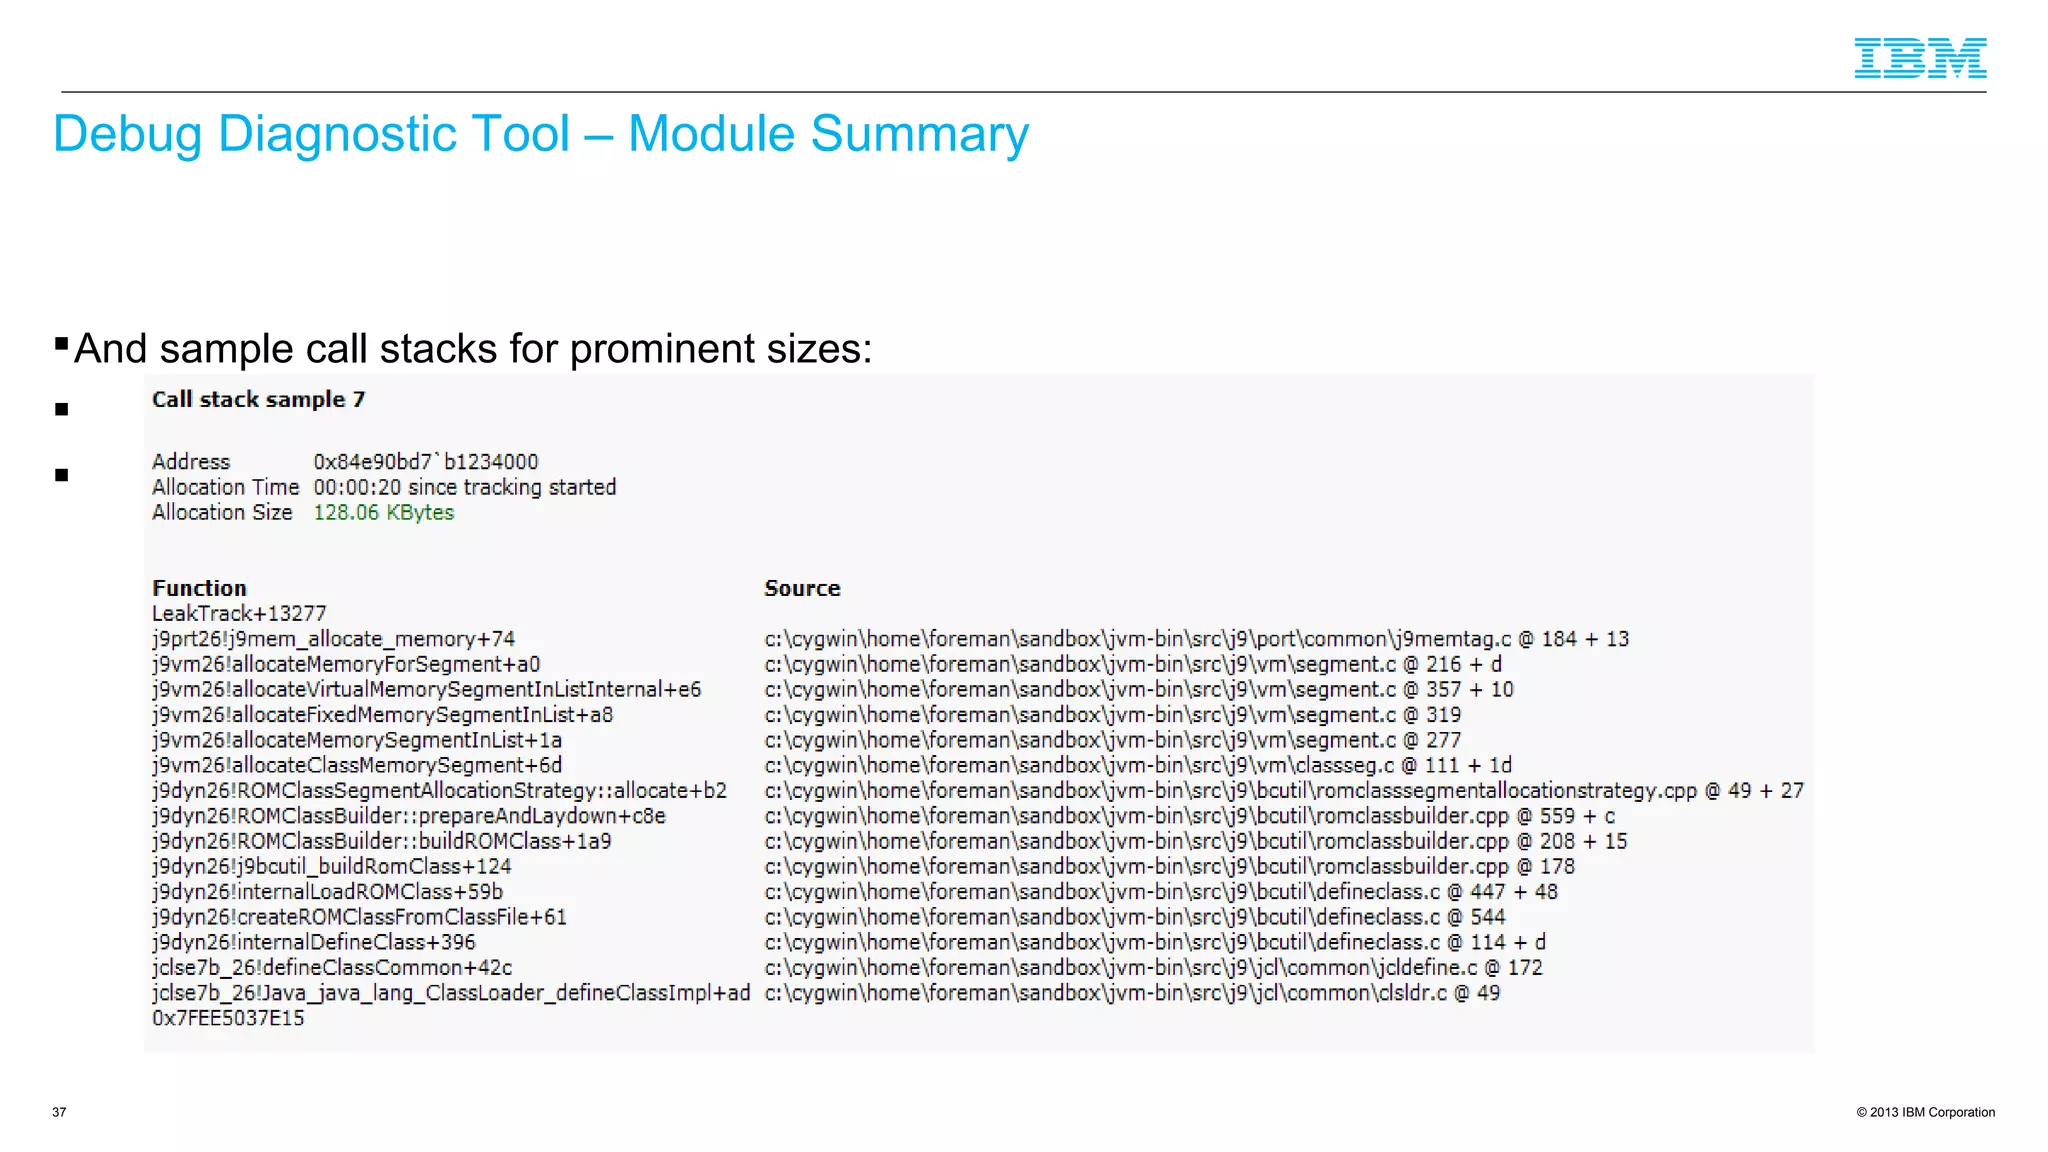Click source defineclass.c @ 114 + d
Image resolution: width=2048 pixels, height=1152 pixels.
coord(1155,942)
